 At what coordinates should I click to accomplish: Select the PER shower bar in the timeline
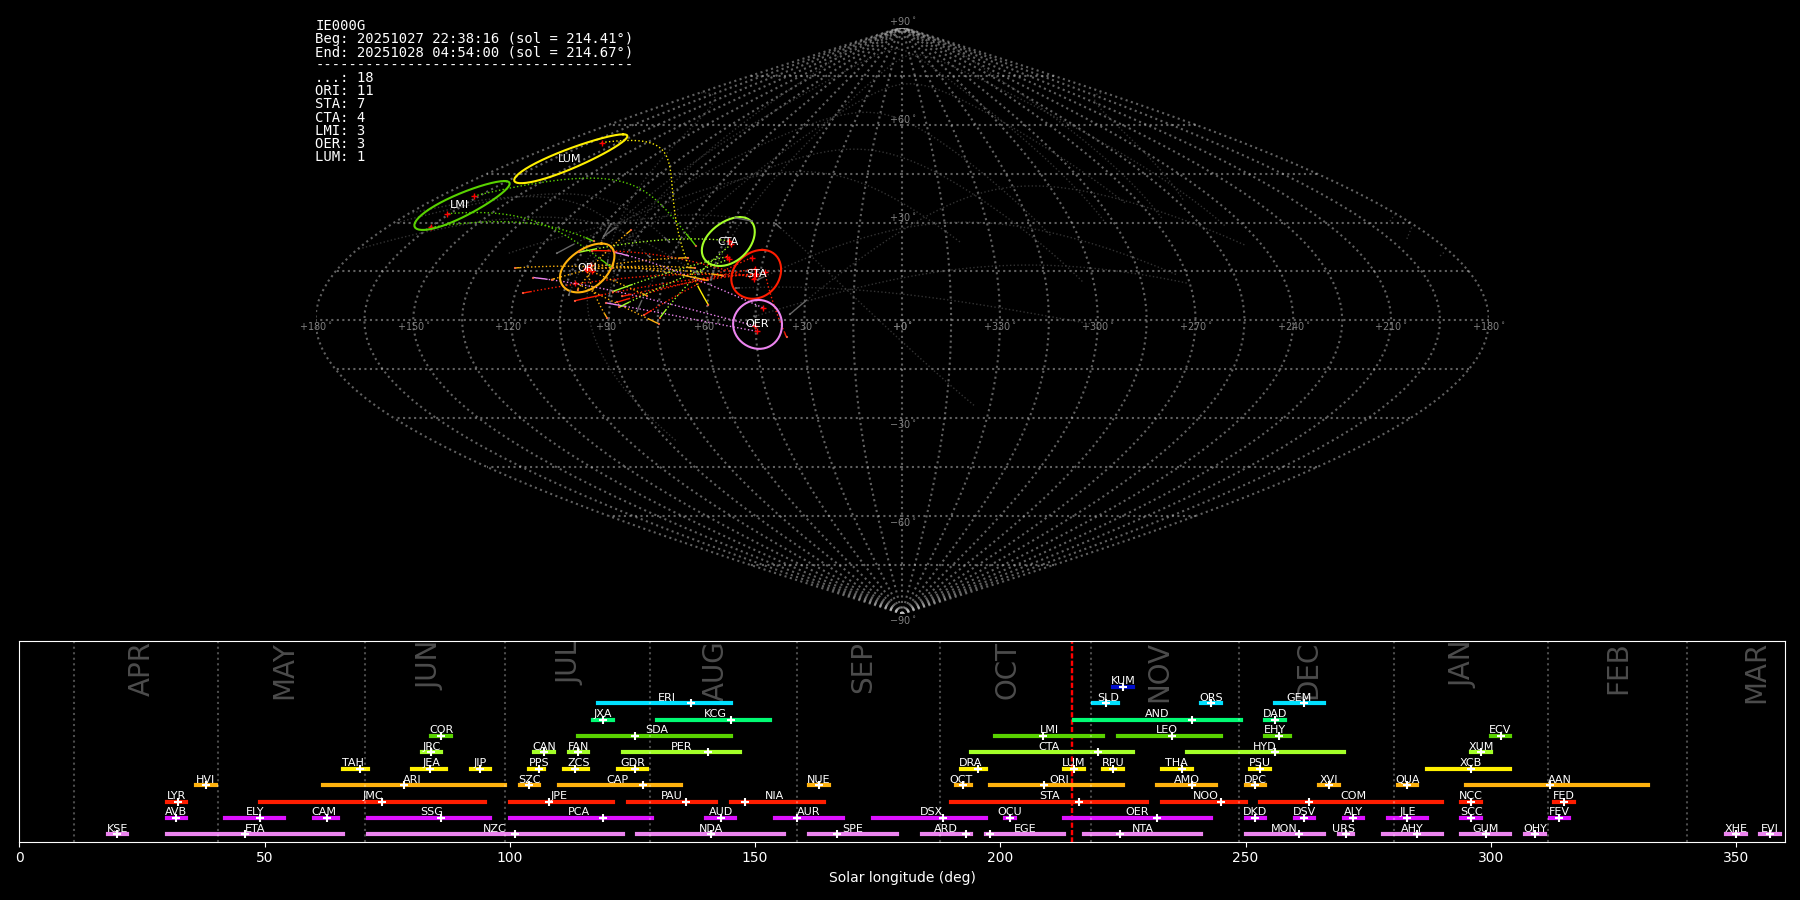tap(681, 752)
